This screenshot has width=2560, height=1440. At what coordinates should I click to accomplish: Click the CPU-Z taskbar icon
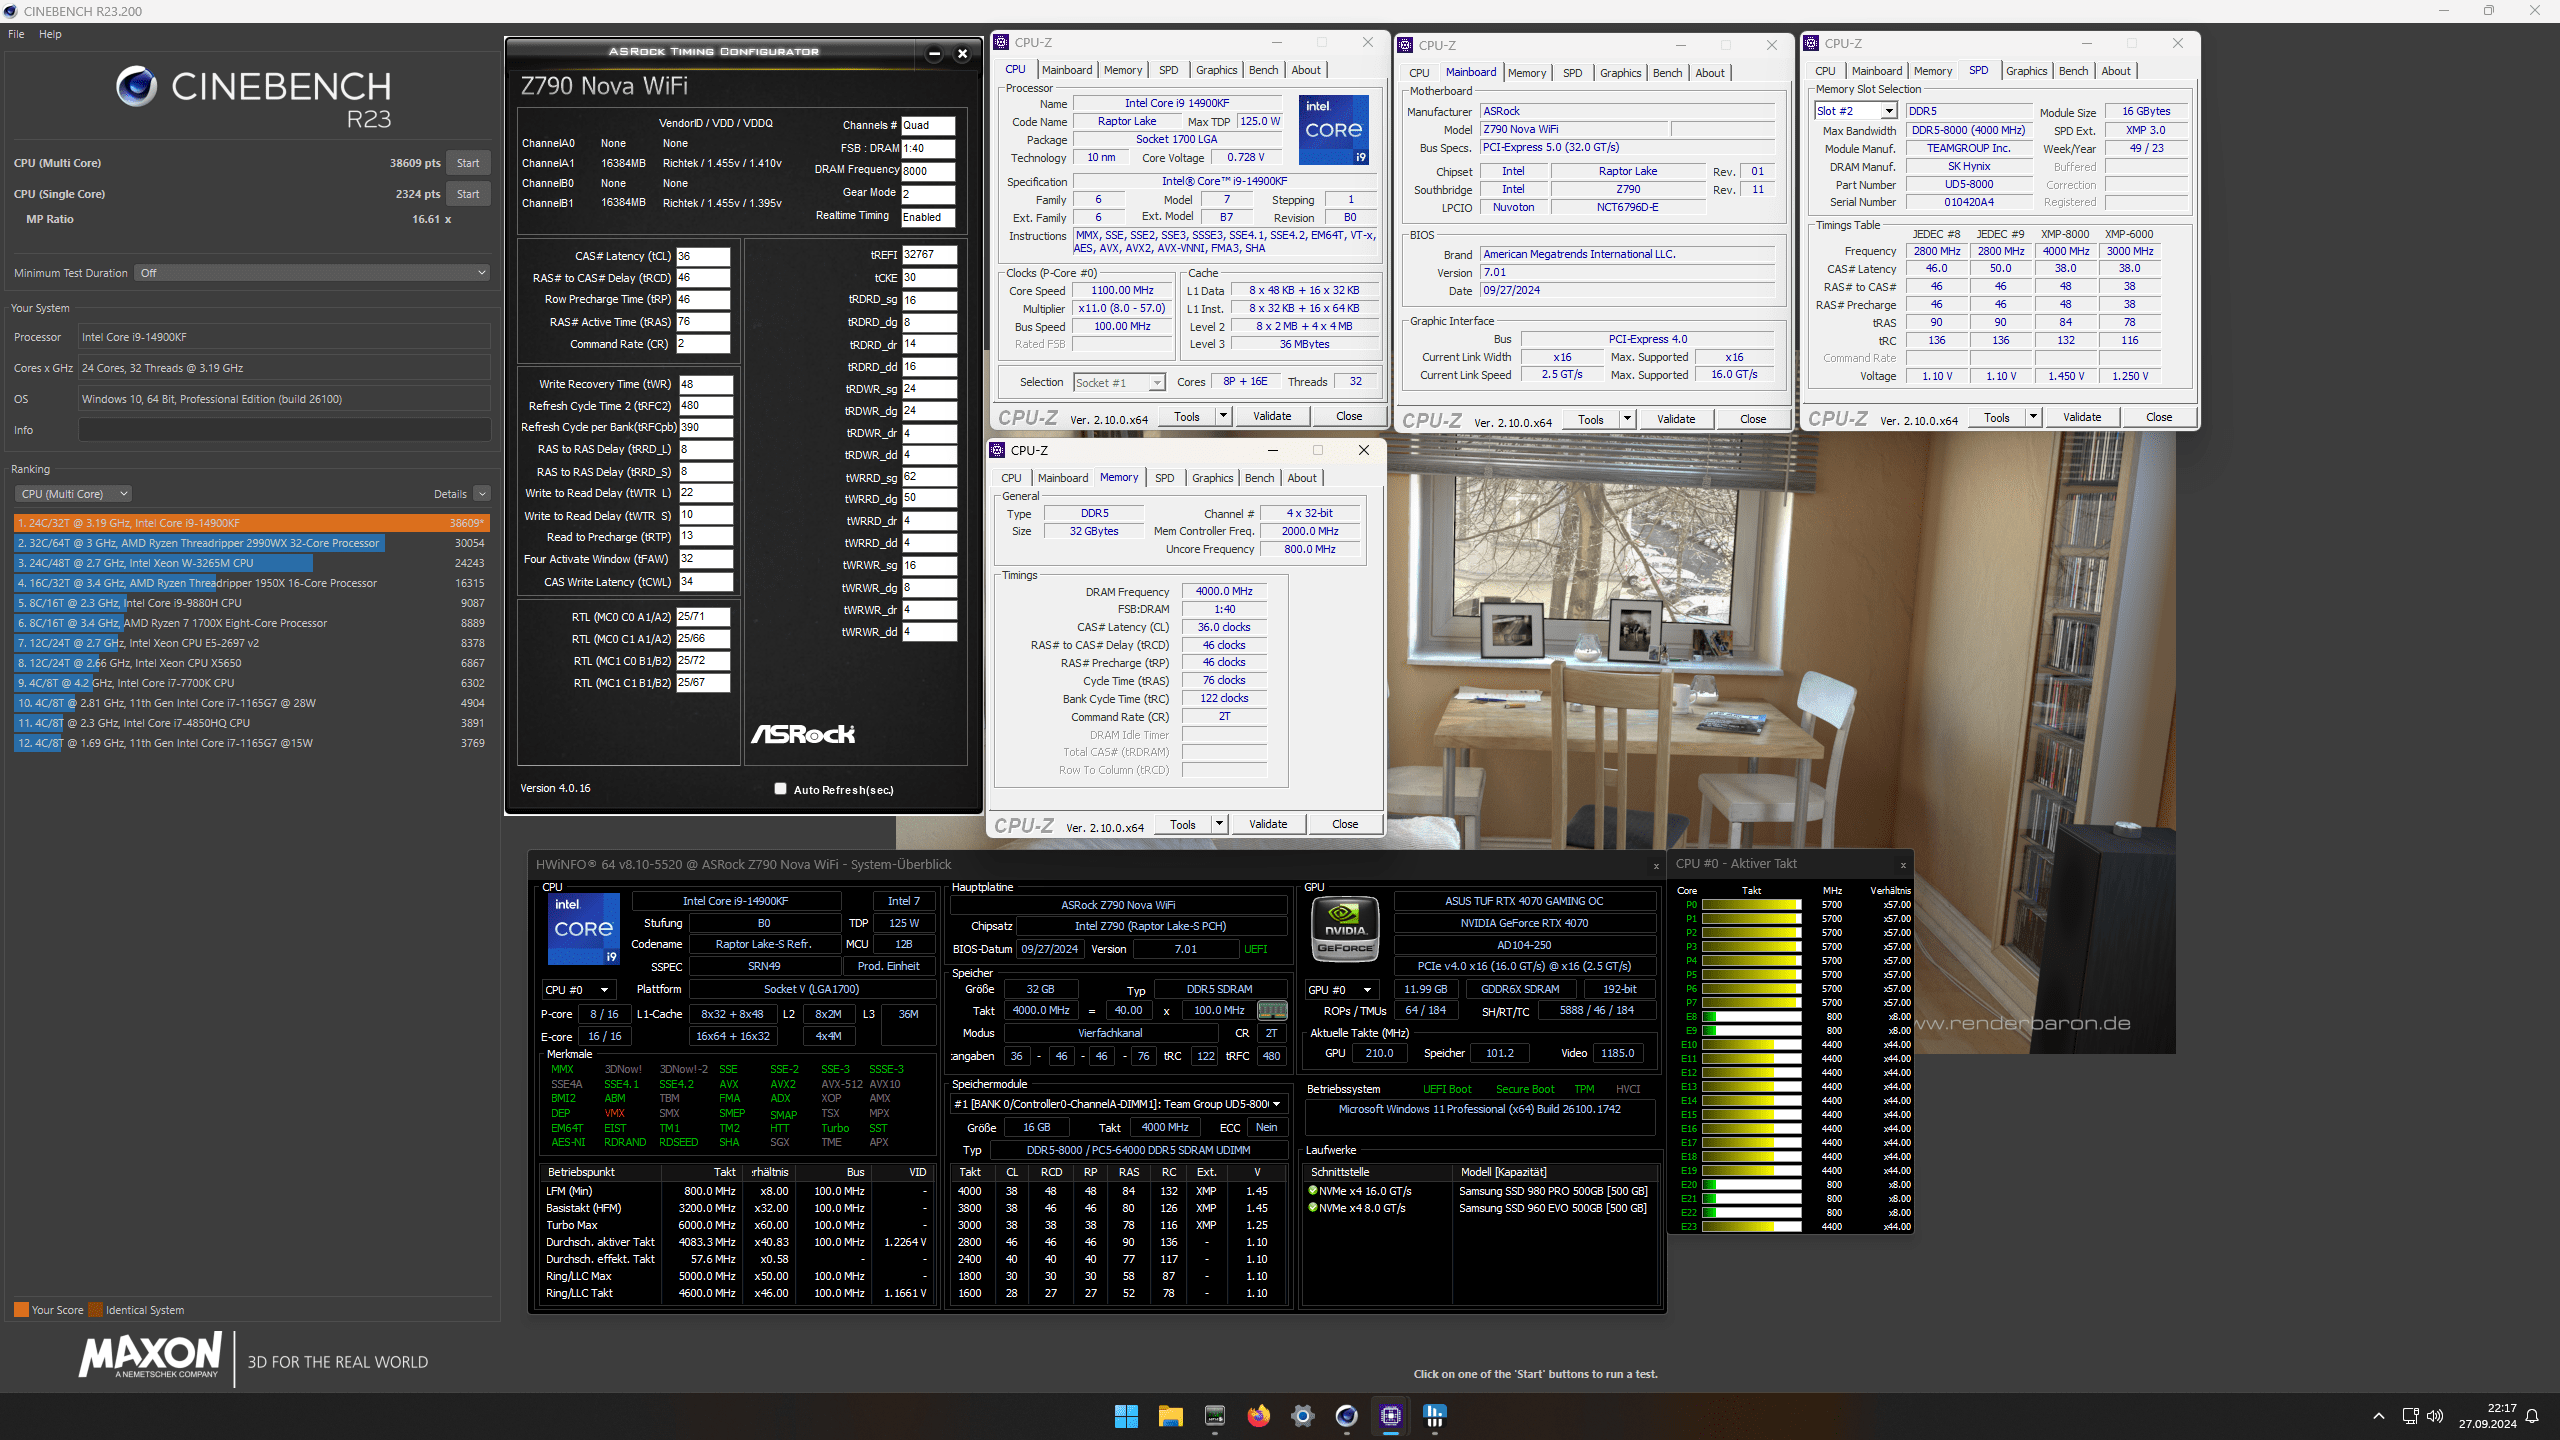1390,1416
